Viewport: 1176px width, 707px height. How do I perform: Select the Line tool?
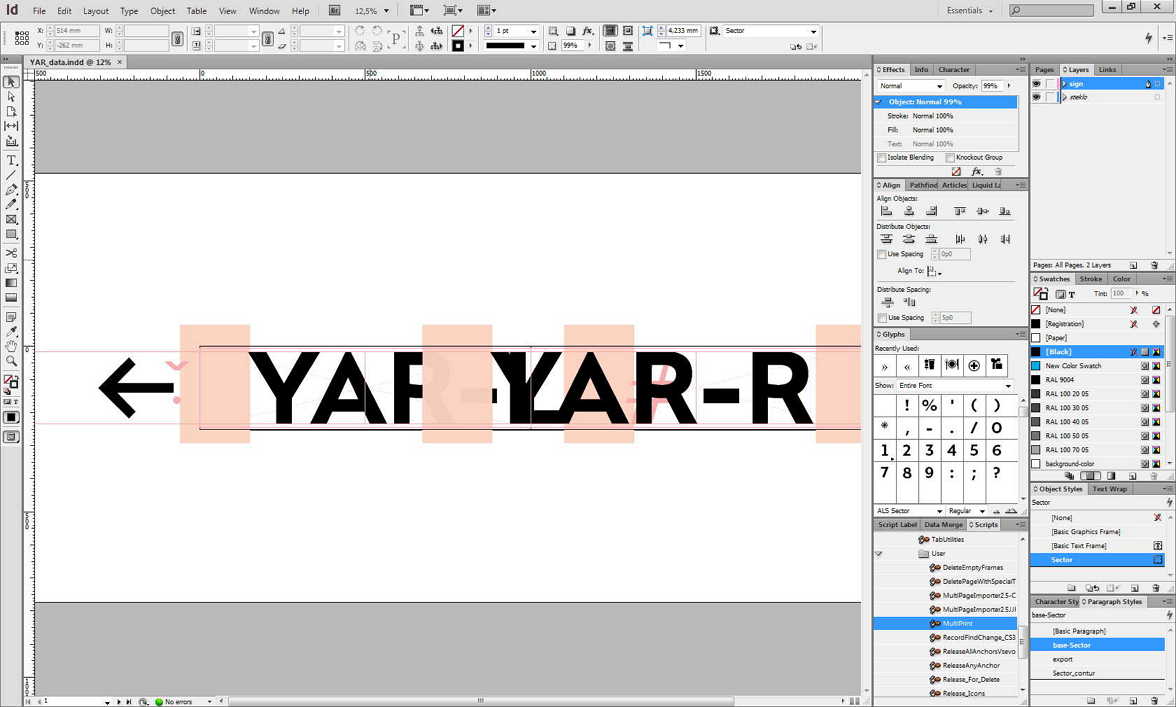click(11, 175)
